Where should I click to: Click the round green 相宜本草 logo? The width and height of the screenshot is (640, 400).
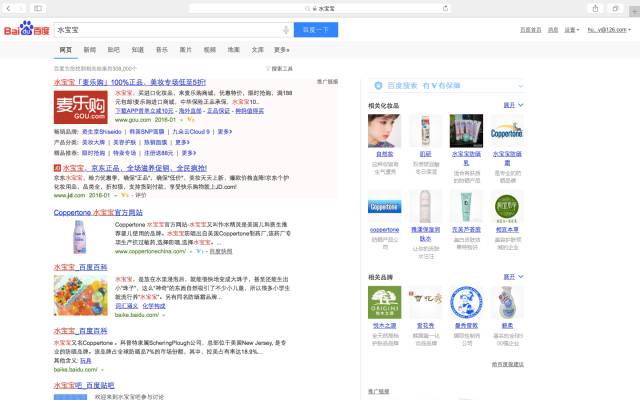point(507,207)
